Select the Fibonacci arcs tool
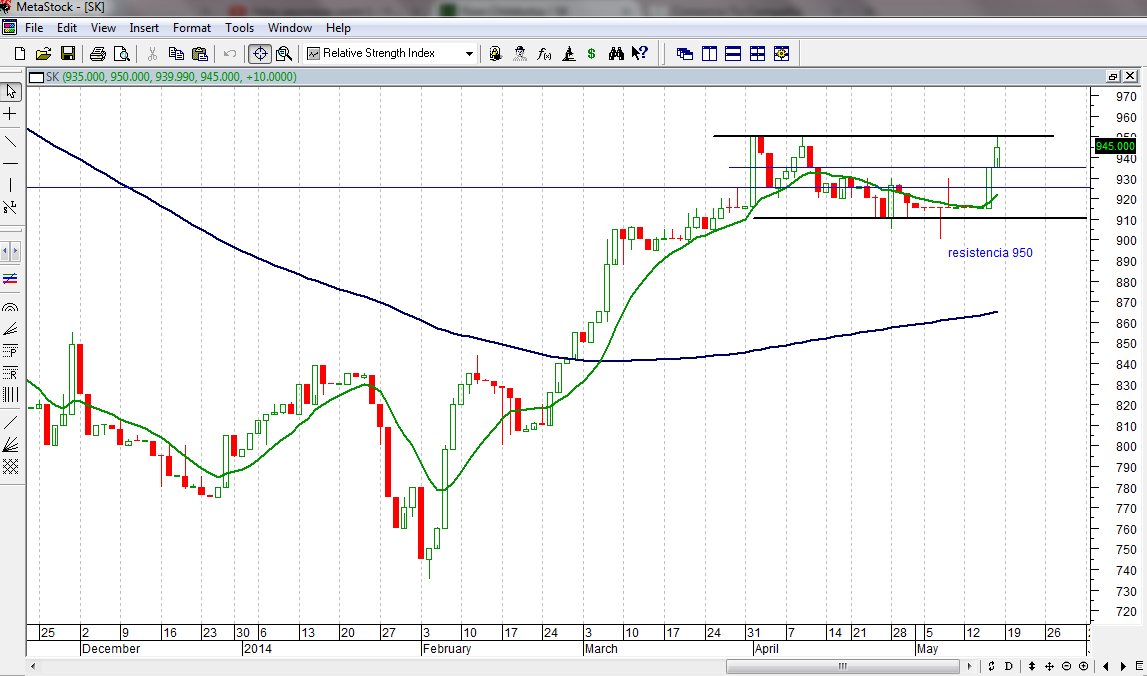The width and height of the screenshot is (1147, 676). [x=10, y=307]
